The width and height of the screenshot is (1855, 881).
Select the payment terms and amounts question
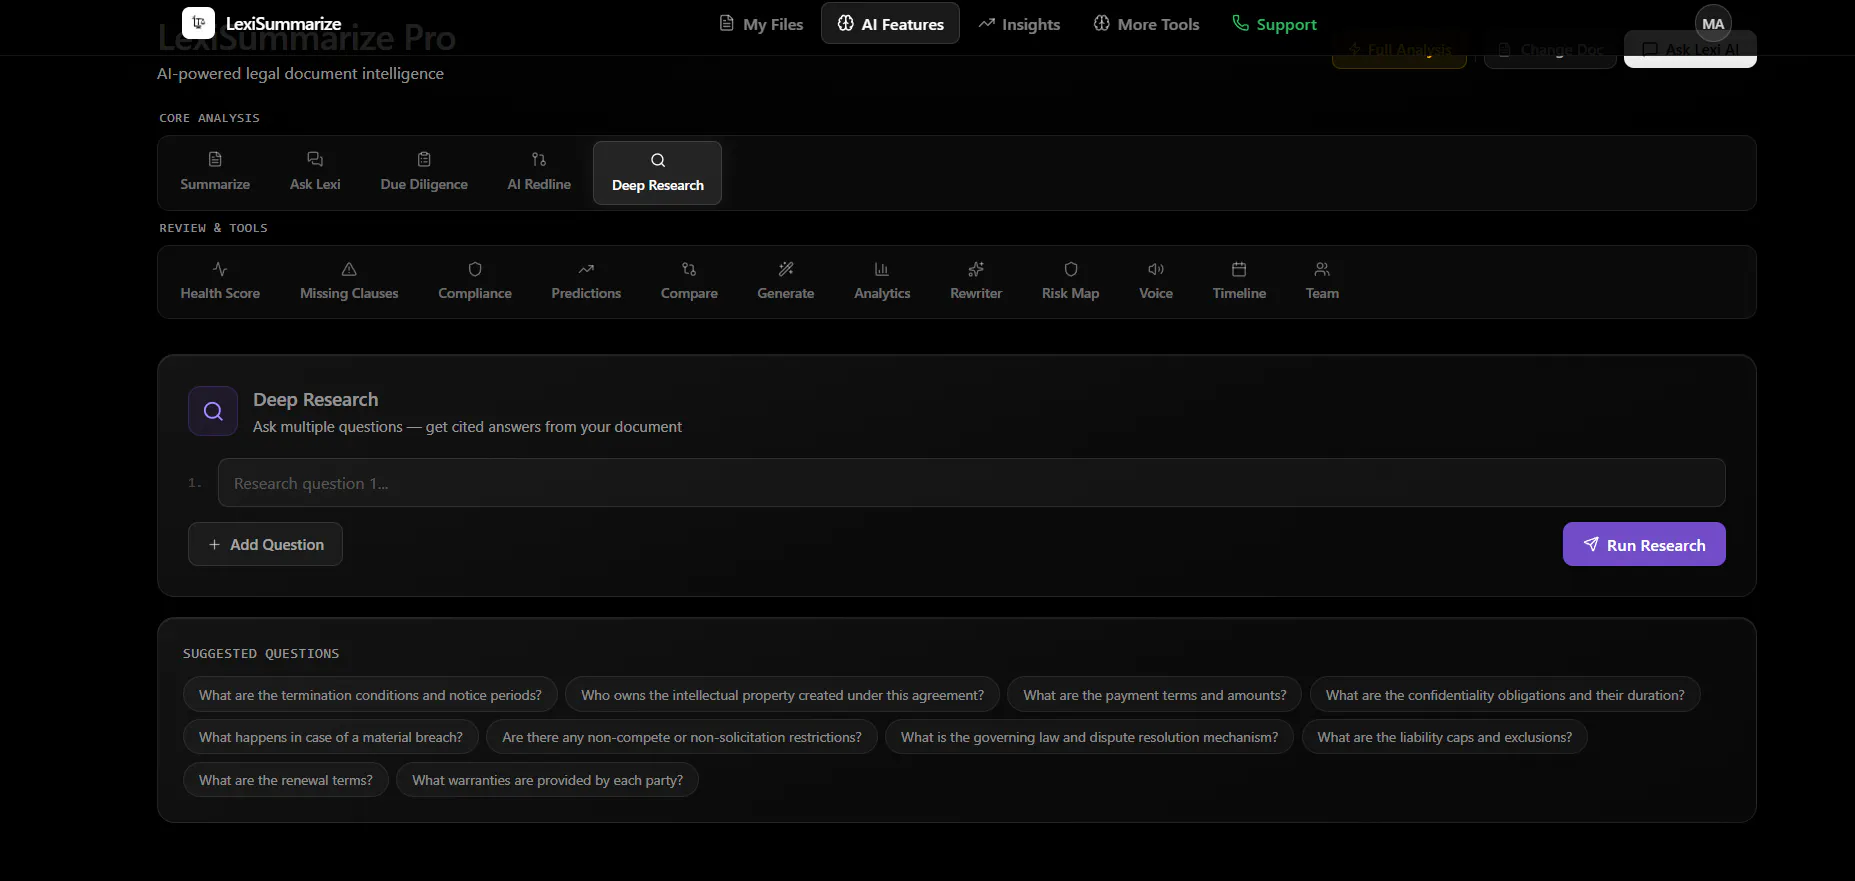pos(1155,695)
